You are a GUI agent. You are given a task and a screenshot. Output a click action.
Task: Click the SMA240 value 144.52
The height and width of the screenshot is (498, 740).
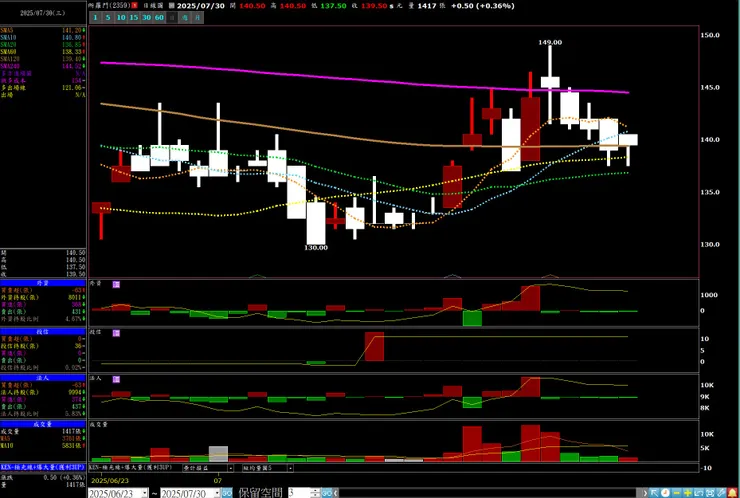[72, 66]
